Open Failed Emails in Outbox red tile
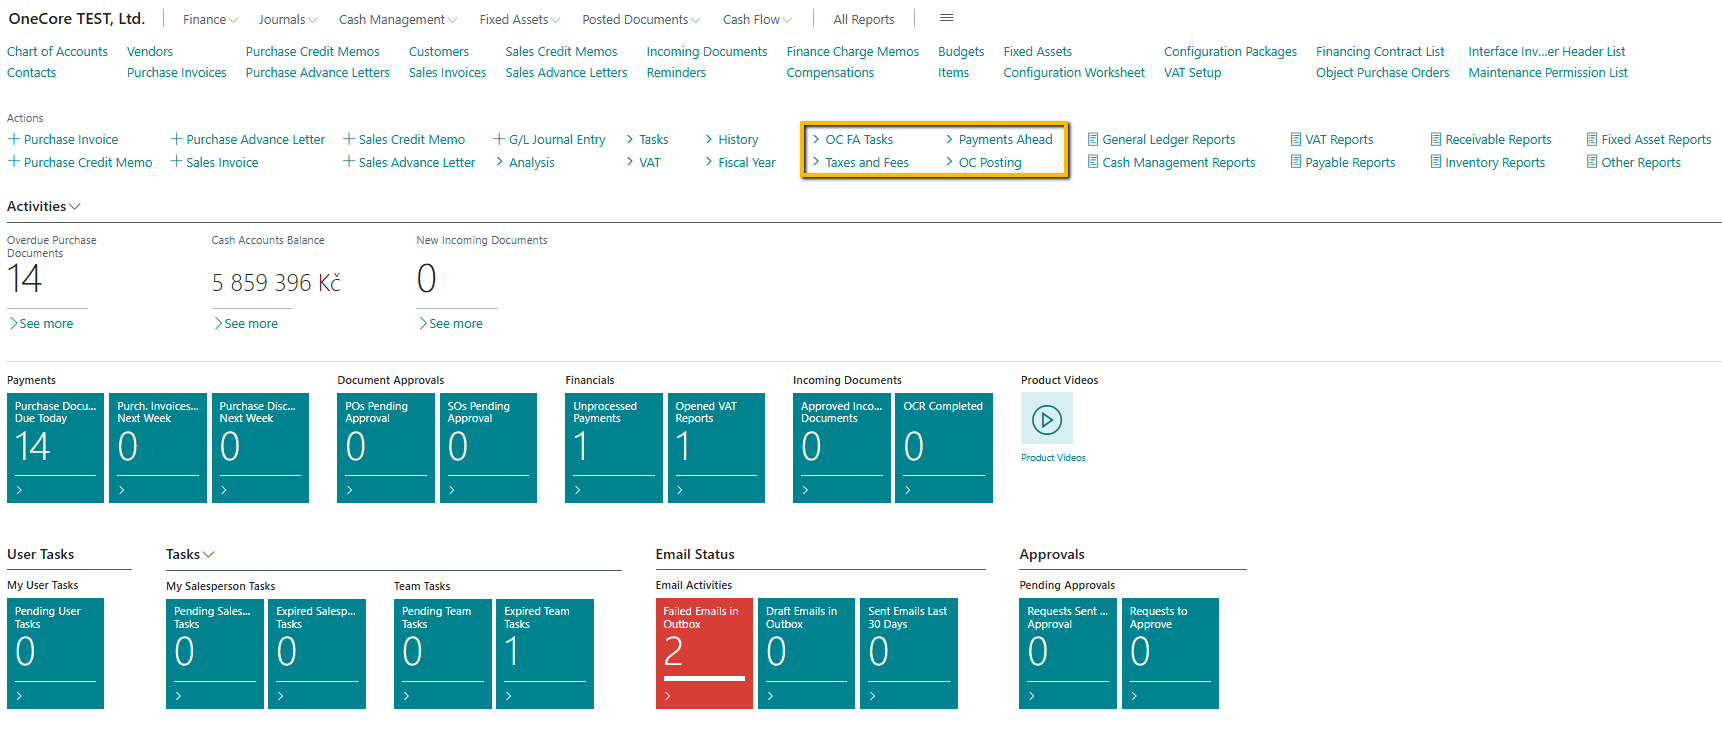1722x730 pixels. (704, 653)
